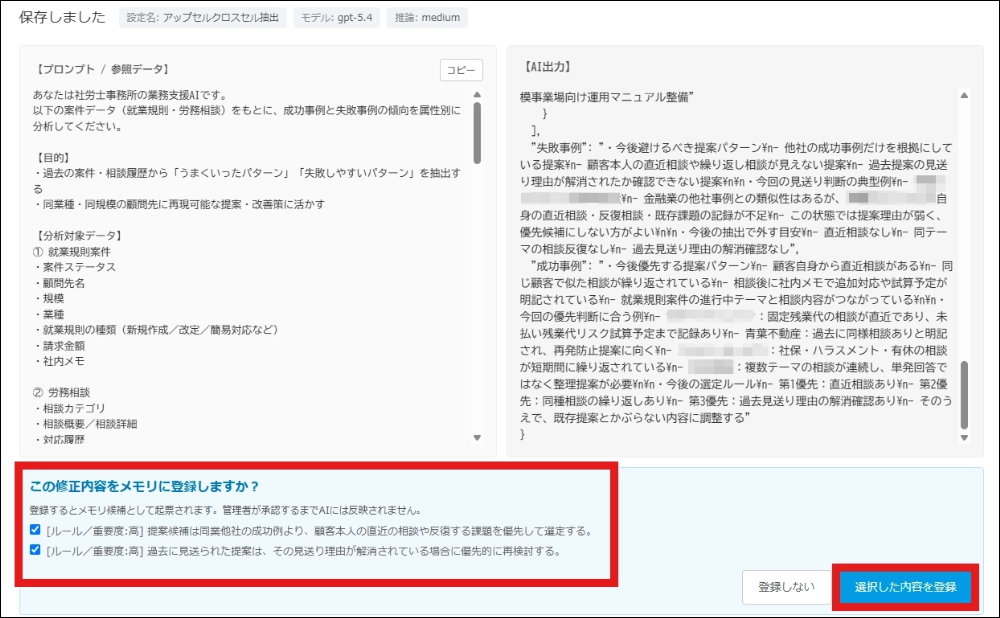Click the ・相談カテゴリ bullet
The height and width of the screenshot is (618, 1000).
[x=70, y=408]
